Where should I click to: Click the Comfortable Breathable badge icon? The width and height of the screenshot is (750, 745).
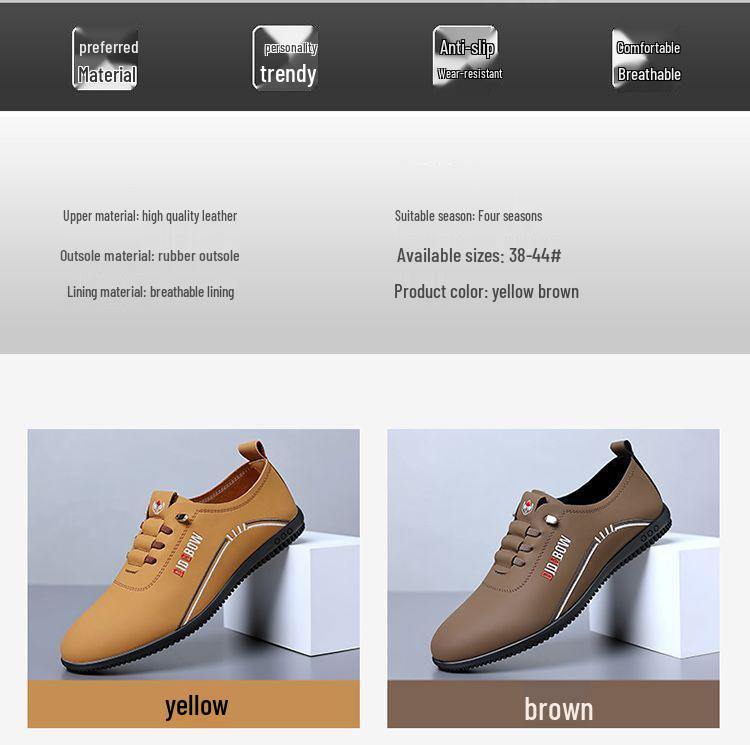click(646, 58)
